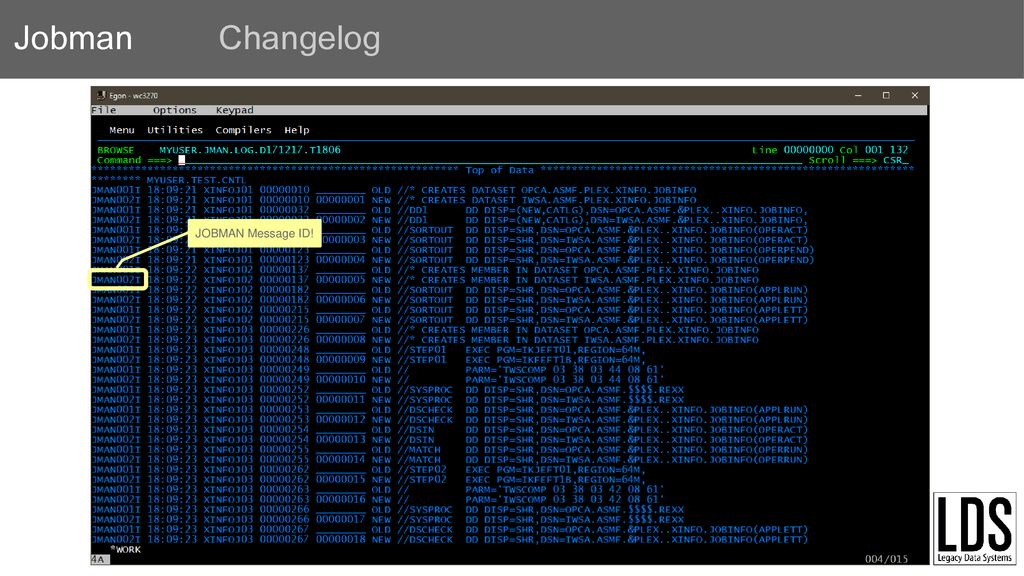Open the File menu
The width and height of the screenshot is (1024, 576).
pos(104,110)
